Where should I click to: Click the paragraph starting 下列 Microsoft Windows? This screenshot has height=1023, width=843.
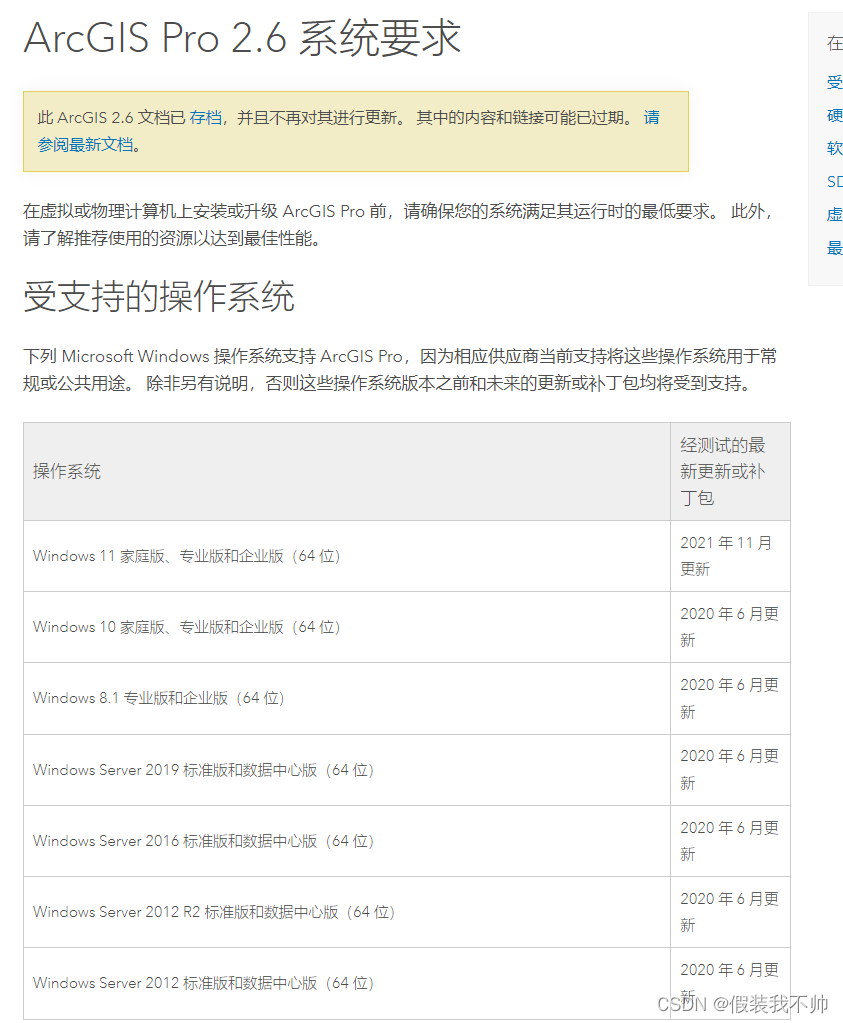[400, 370]
